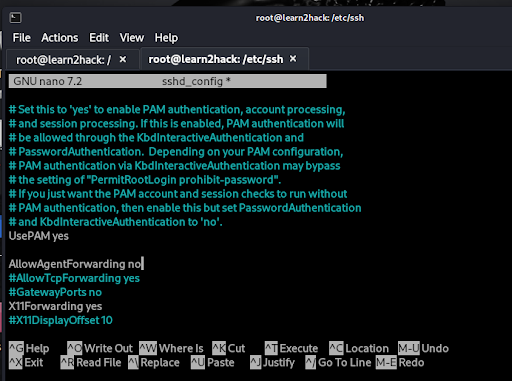Click comment line starting 'Set this to yes'
The width and height of the screenshot is (512, 381).
177,110
